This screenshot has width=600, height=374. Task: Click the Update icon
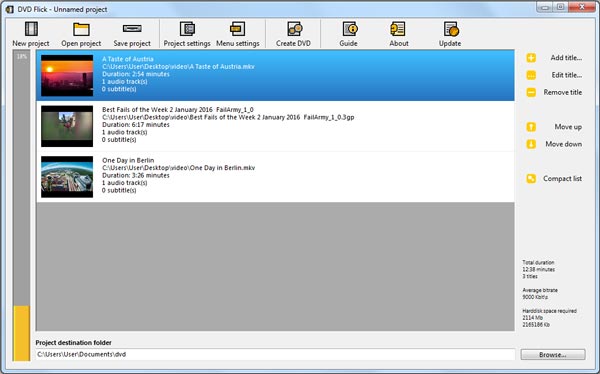pyautogui.click(x=451, y=29)
